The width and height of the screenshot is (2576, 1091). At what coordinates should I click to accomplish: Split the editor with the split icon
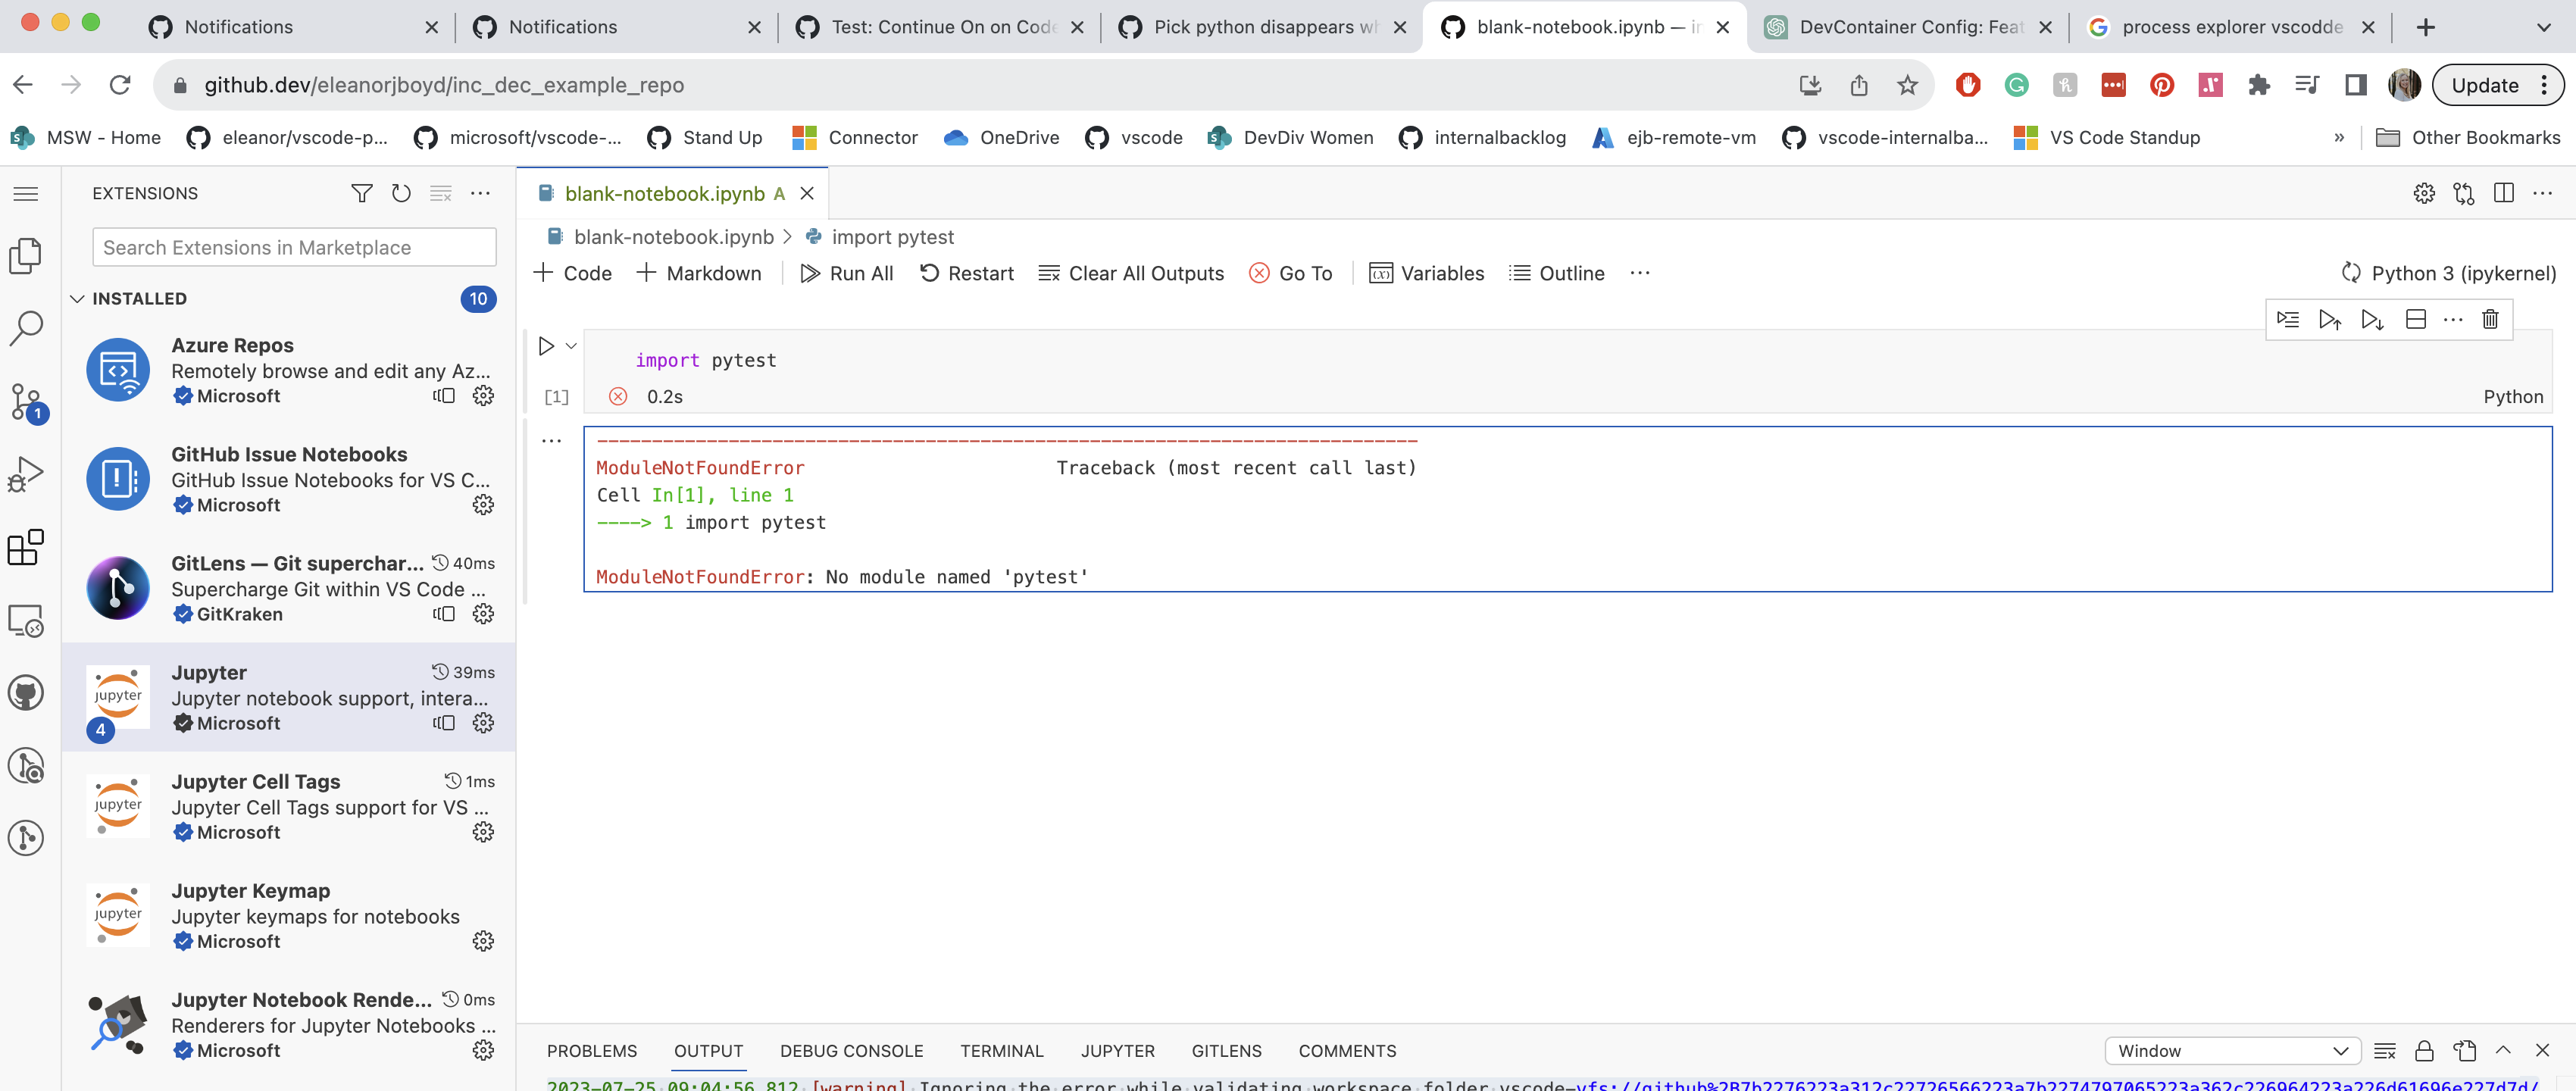pos(2504,193)
